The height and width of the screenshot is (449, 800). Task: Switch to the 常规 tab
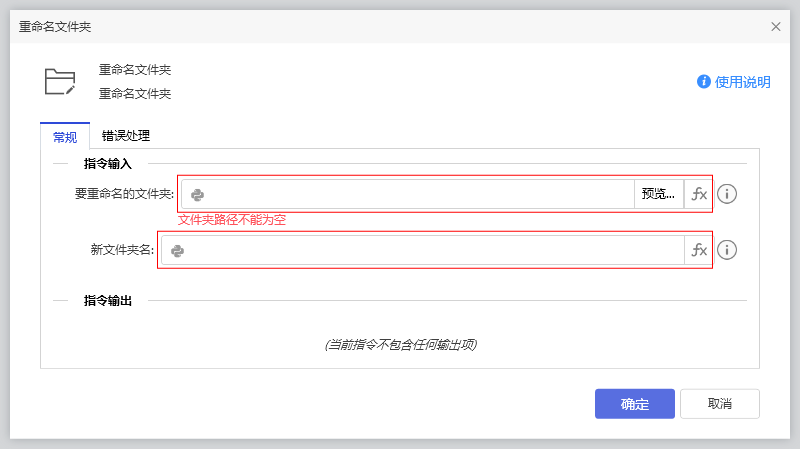pyautogui.click(x=65, y=137)
